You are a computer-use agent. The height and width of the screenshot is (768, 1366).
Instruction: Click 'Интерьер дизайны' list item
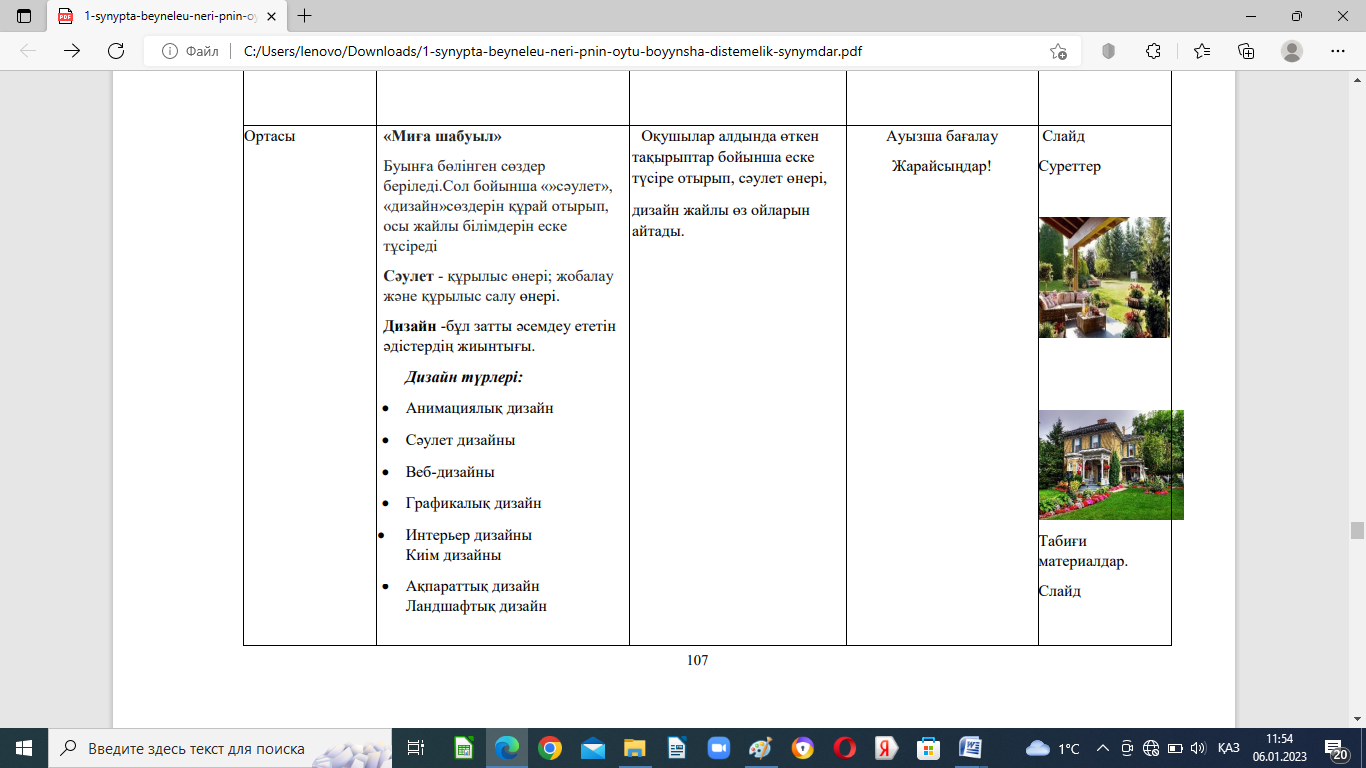[x=469, y=535]
